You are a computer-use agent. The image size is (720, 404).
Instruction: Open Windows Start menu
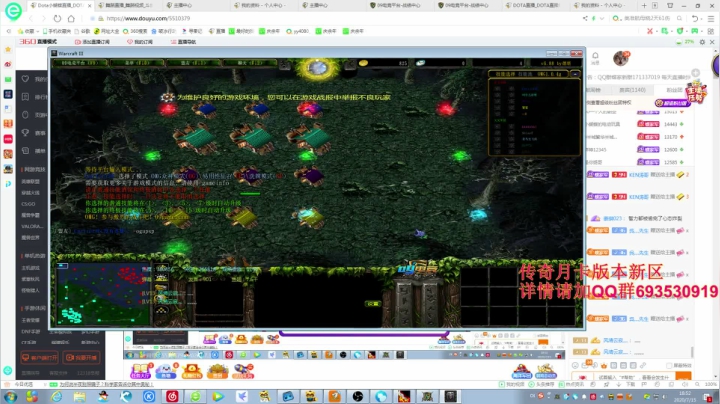click(x=10, y=396)
